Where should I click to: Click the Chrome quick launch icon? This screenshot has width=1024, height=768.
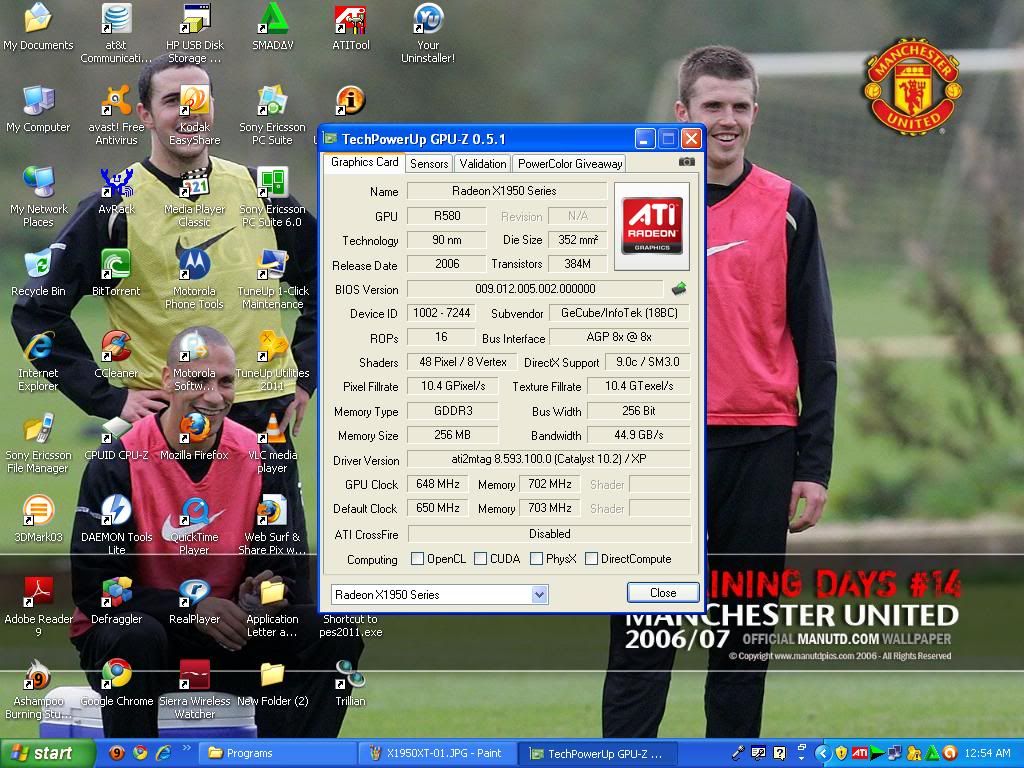click(140, 753)
